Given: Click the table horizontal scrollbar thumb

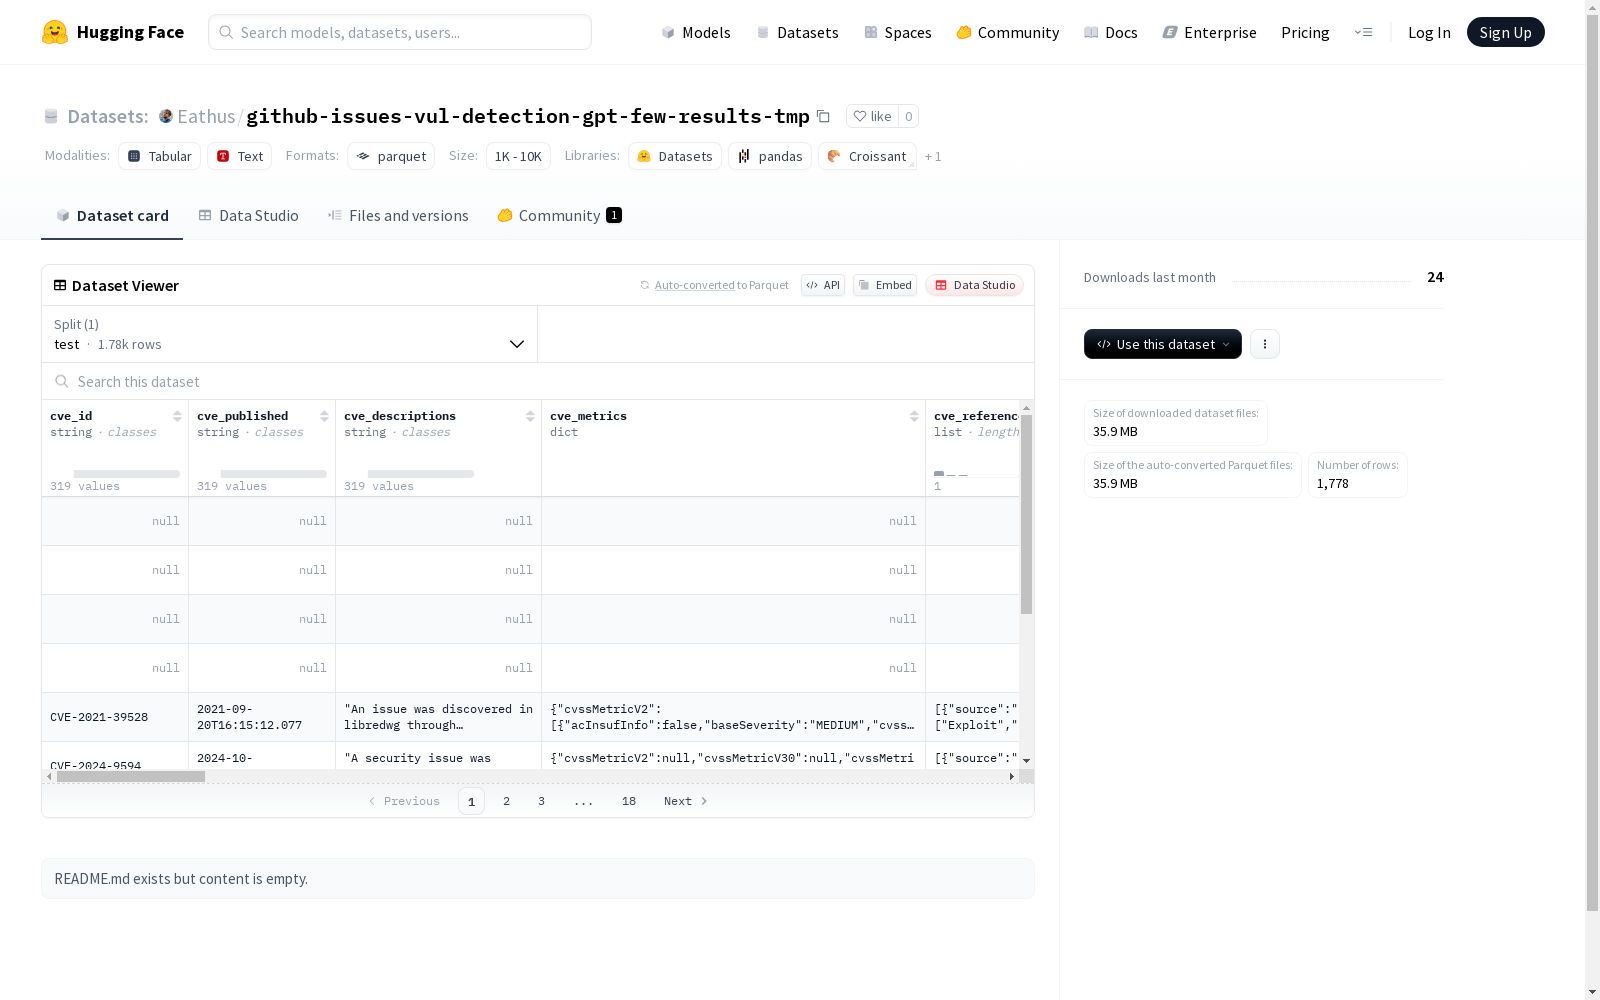Looking at the screenshot, I should point(131,776).
